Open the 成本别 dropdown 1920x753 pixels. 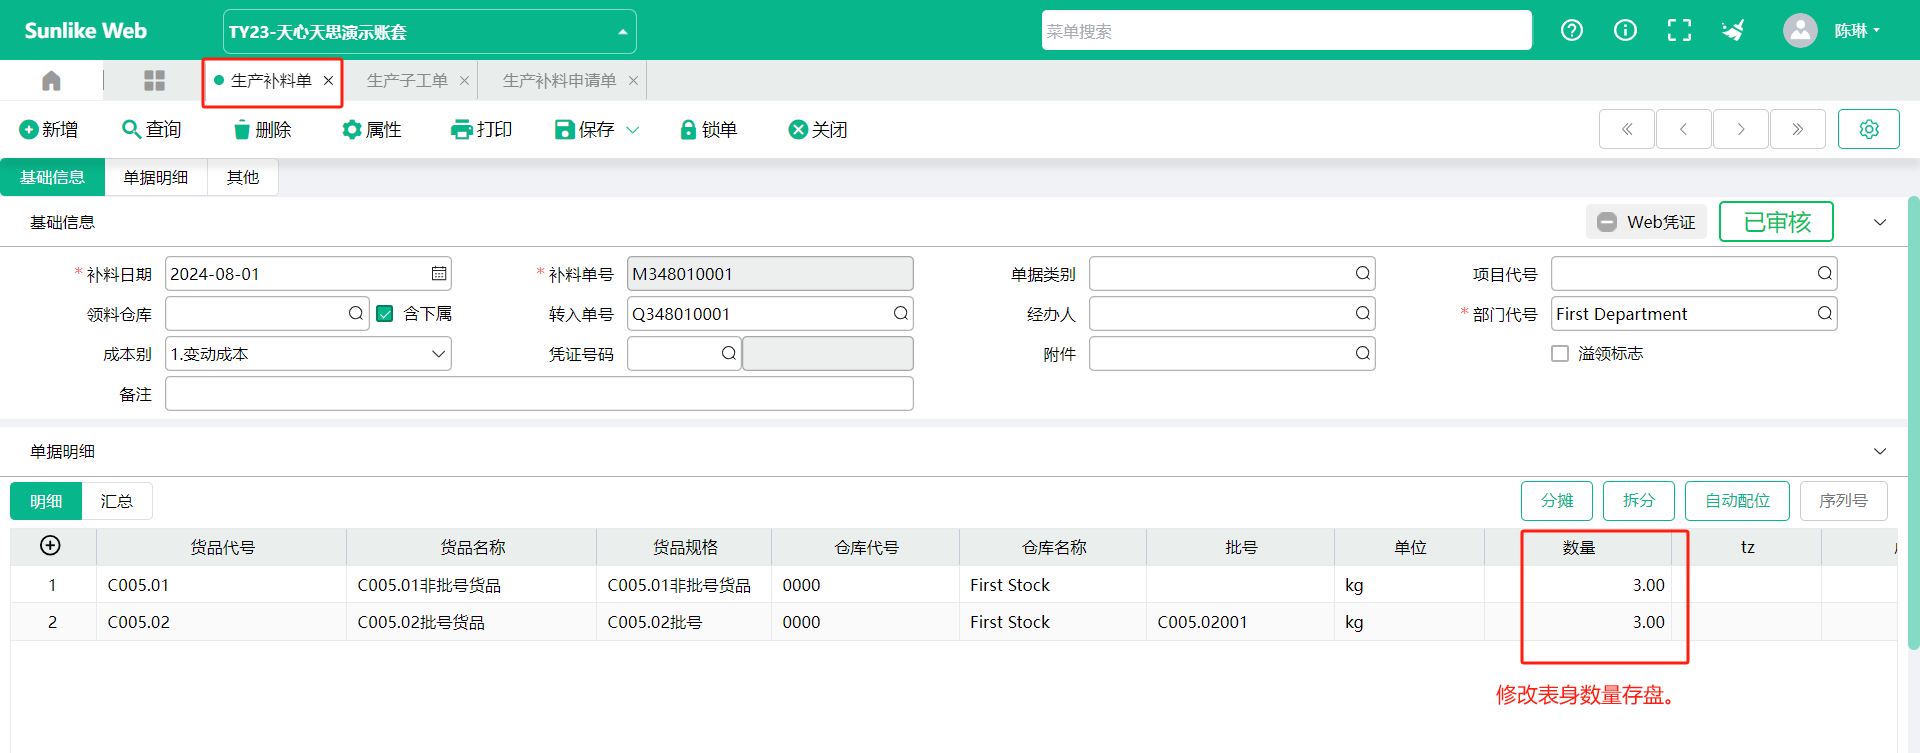tap(438, 354)
